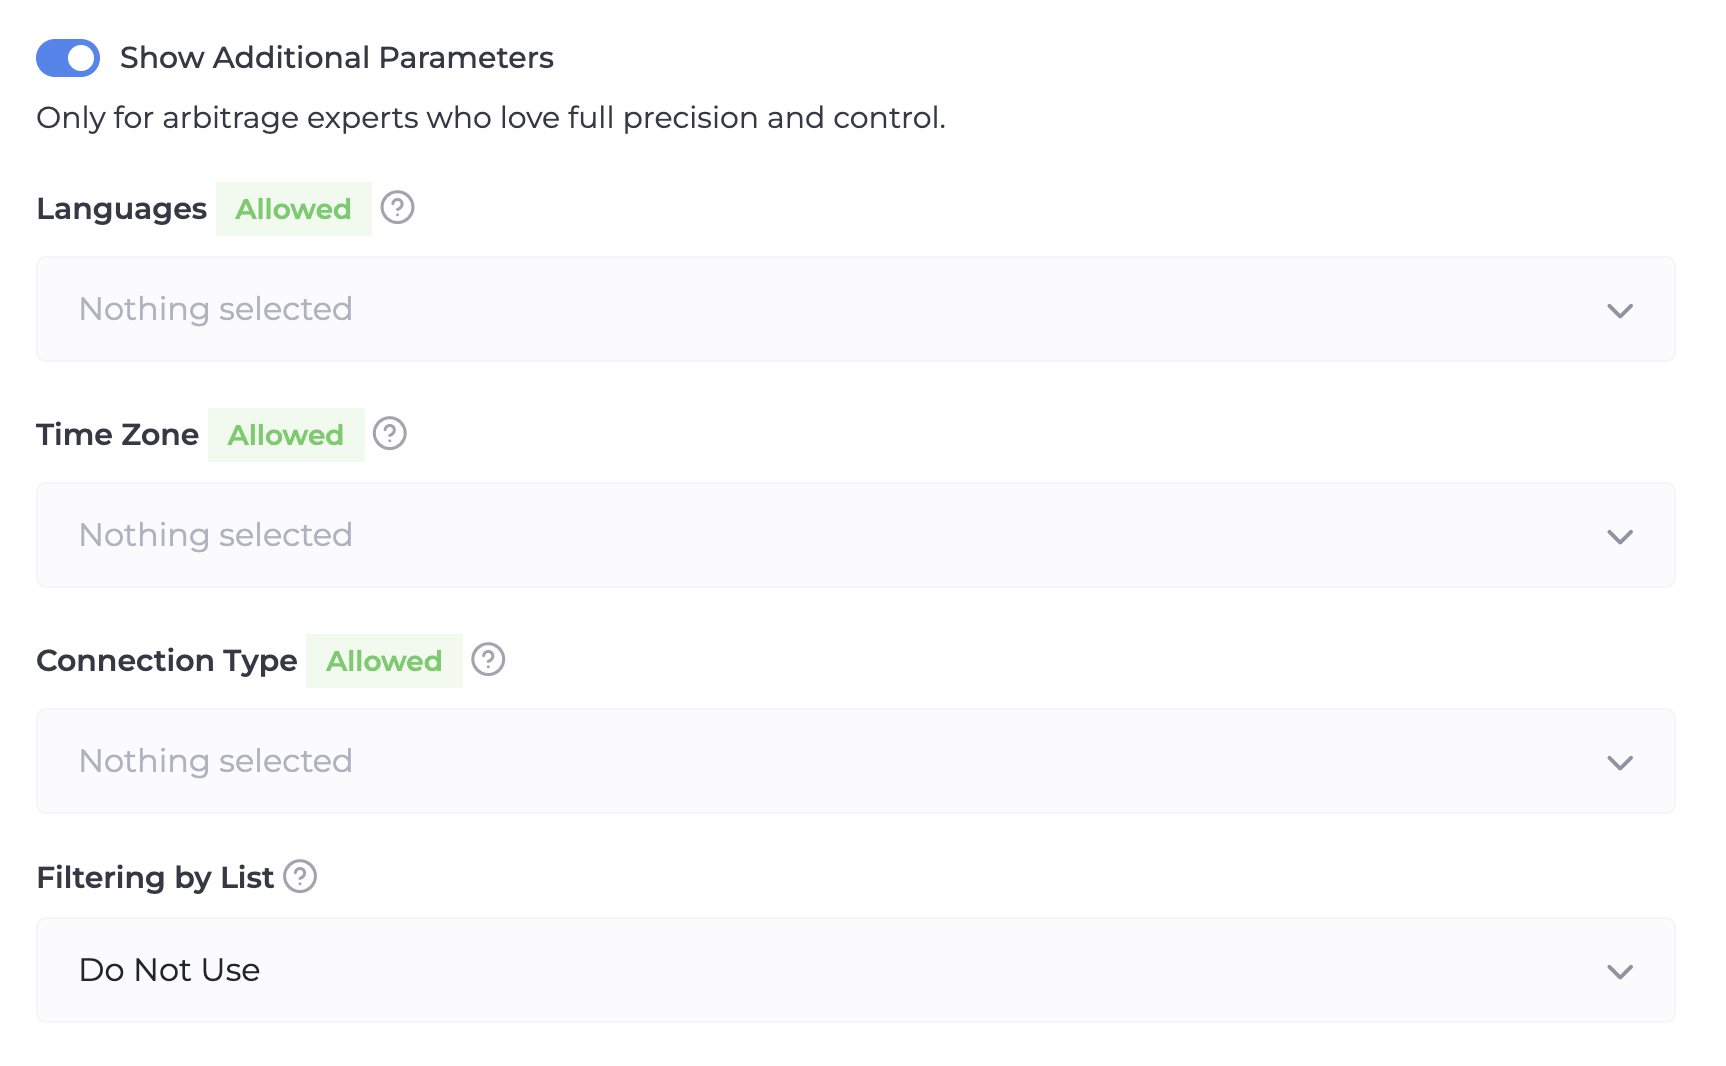
Task: Toggle the Show Additional Parameters switch
Action: pos(68,58)
